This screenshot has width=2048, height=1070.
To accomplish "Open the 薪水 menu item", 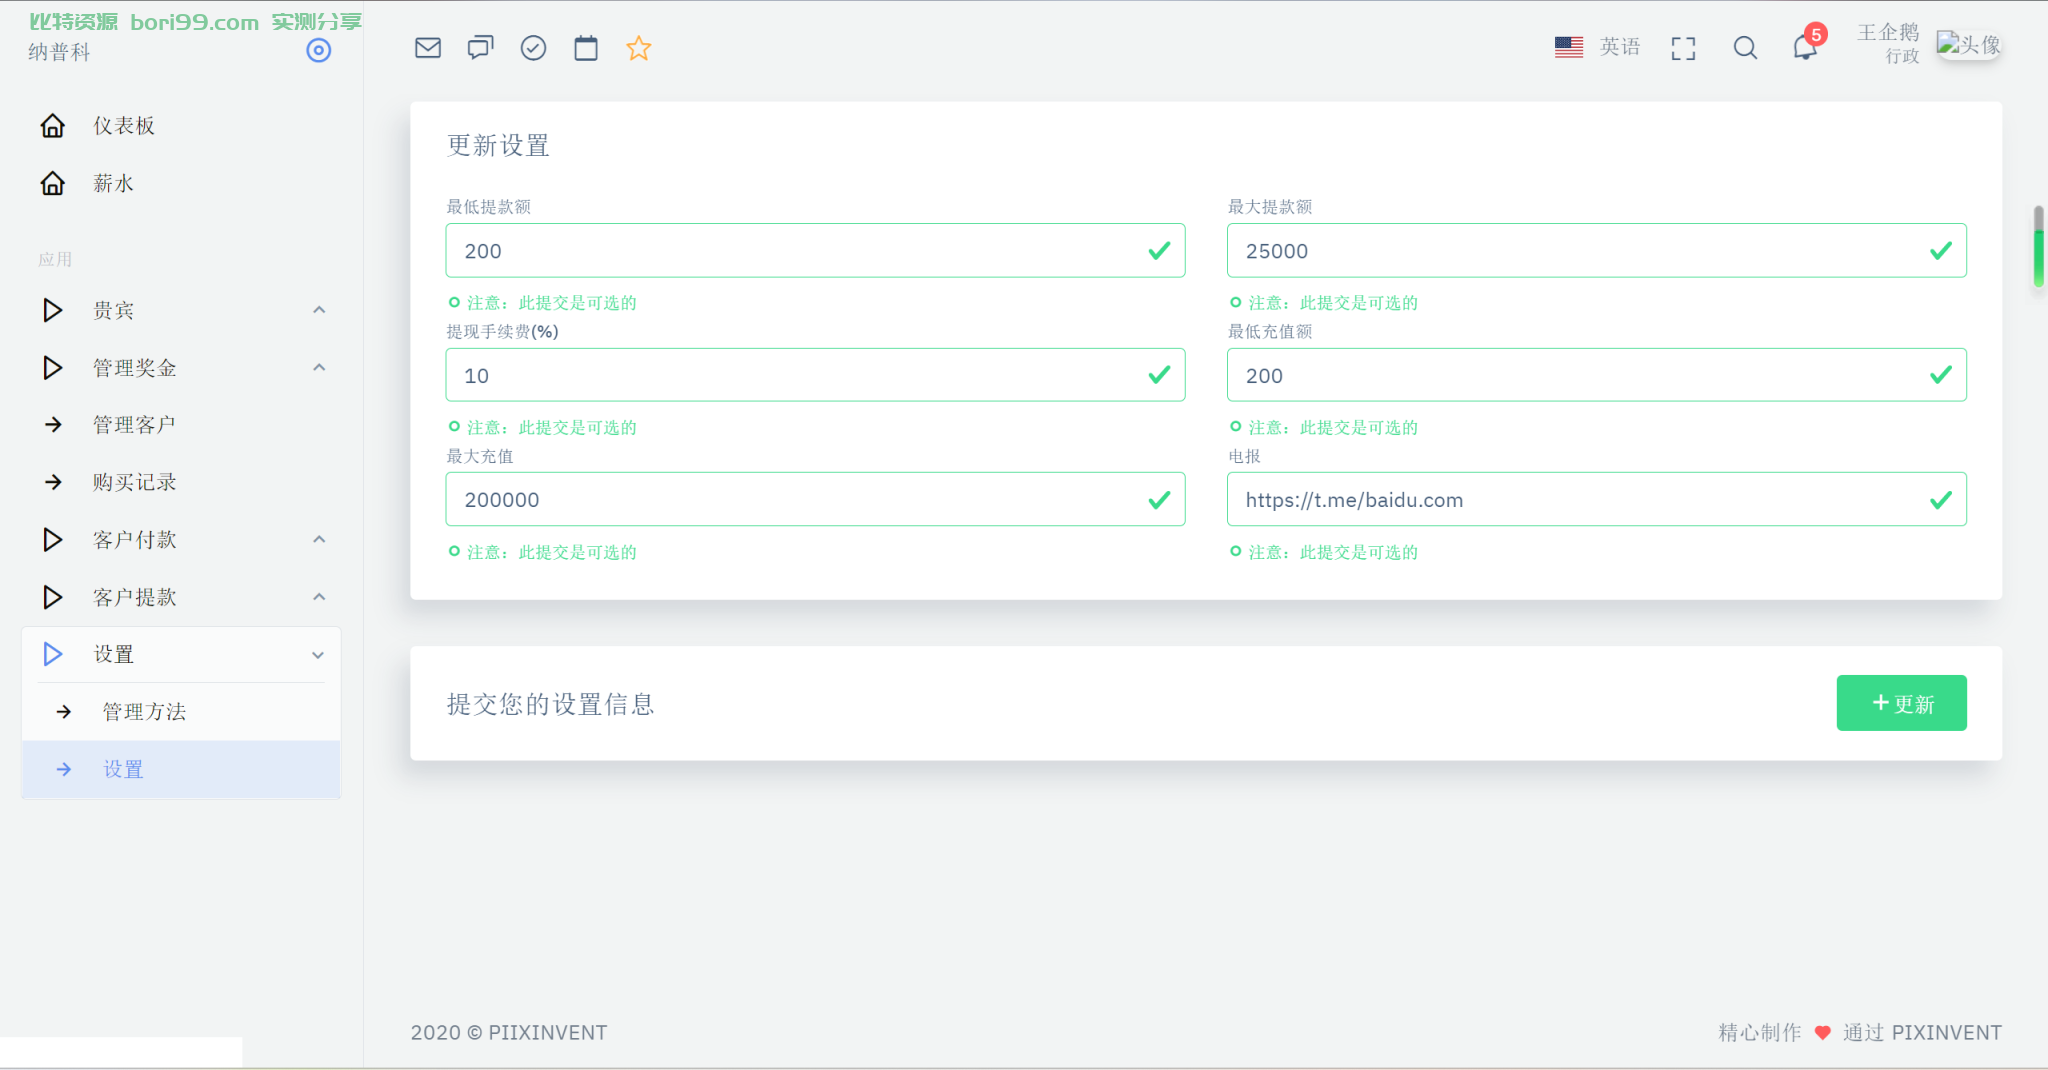I will tap(181, 184).
